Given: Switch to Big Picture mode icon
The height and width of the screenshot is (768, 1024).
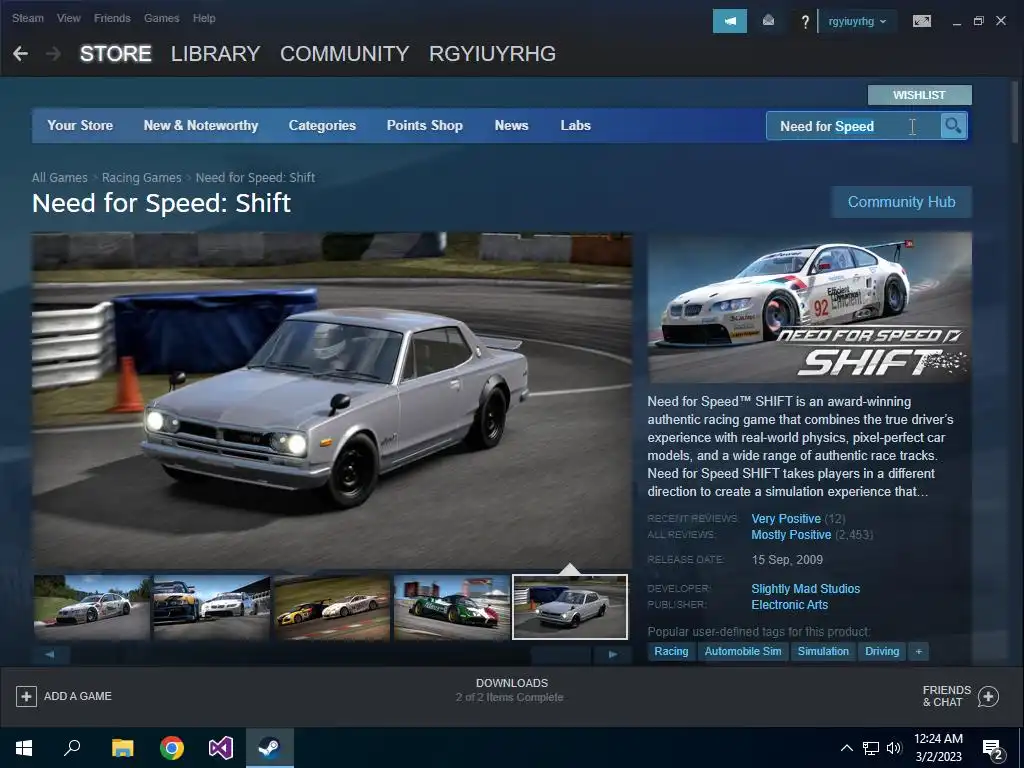Looking at the screenshot, I should pyautogui.click(x=921, y=22).
